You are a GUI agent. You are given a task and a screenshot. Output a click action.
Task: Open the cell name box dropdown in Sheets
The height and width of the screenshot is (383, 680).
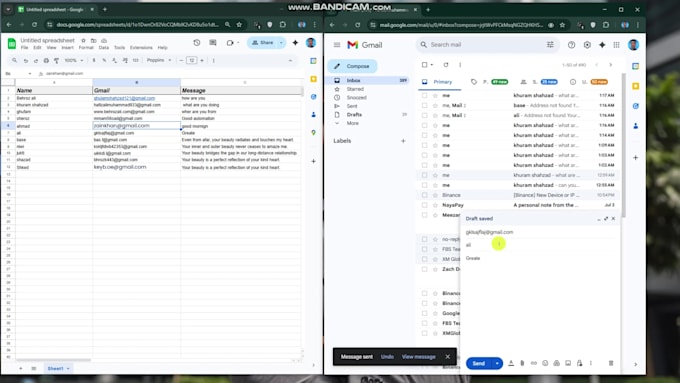(x=29, y=74)
